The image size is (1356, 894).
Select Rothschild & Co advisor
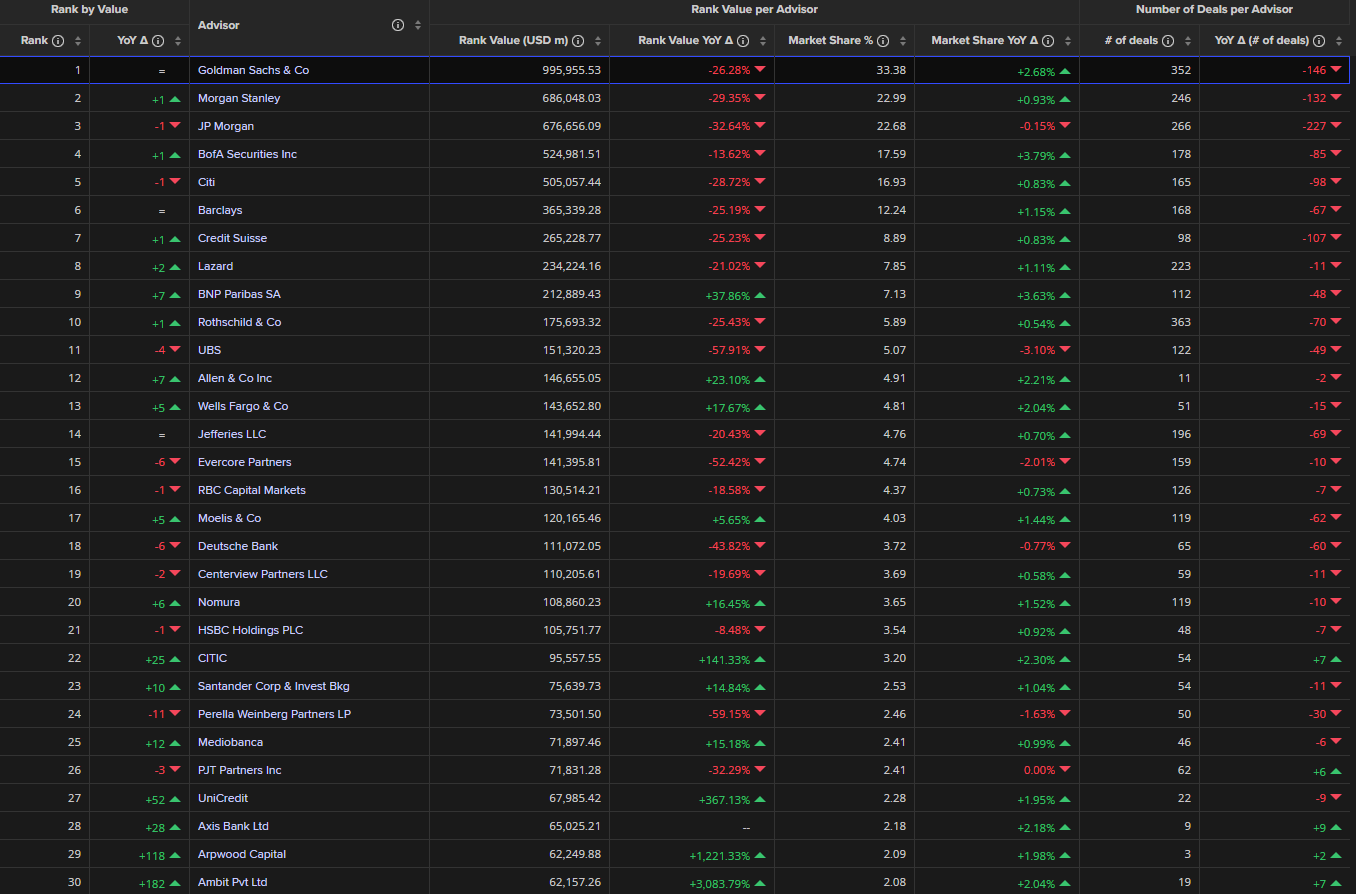pyautogui.click(x=239, y=322)
